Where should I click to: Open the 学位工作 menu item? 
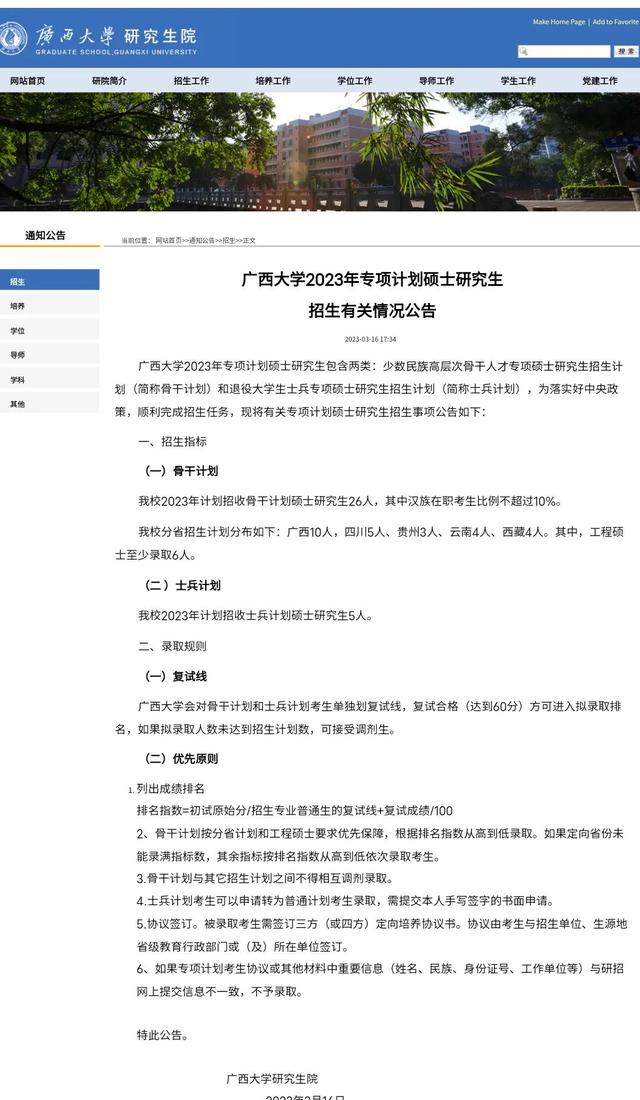(x=355, y=81)
